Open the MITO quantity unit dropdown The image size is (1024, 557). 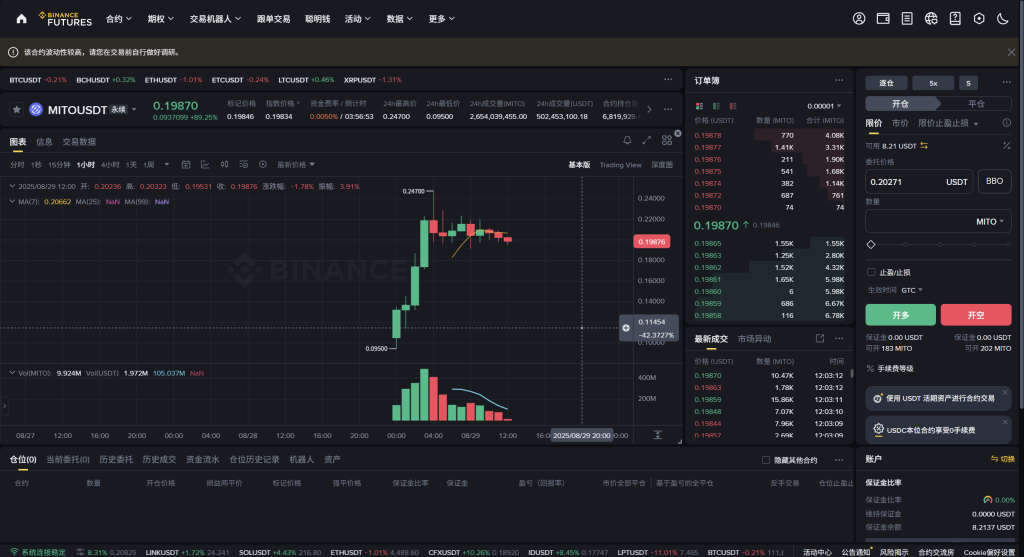click(990, 222)
